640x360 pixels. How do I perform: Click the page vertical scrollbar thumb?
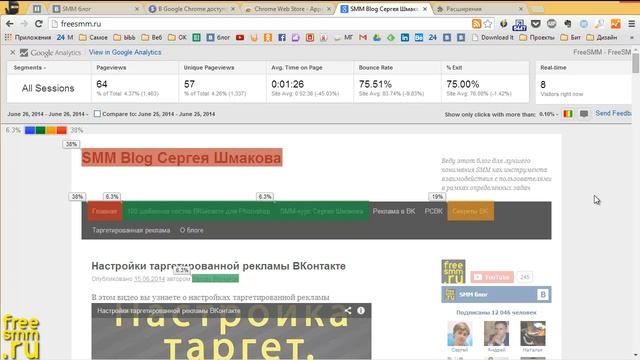pos(636,63)
